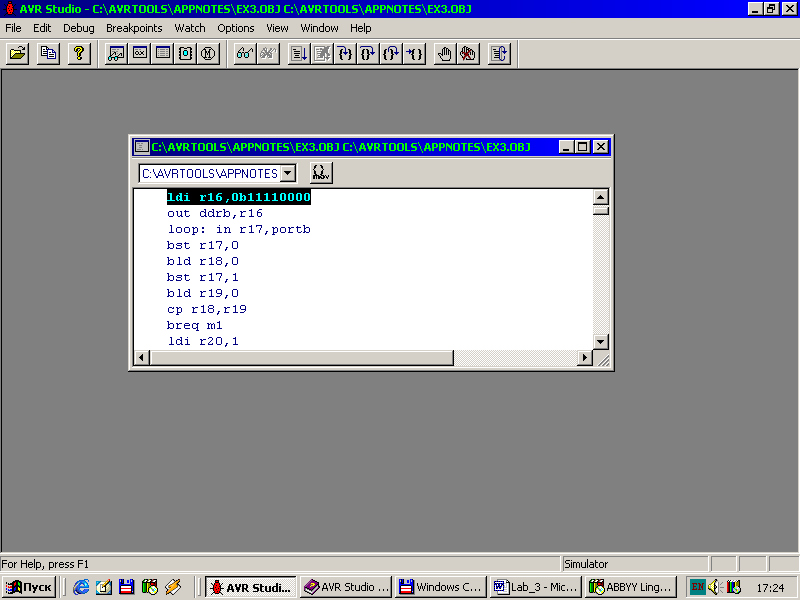Viewport: 800px width, 600px height.
Task: Click the horizontal scroll right arrow
Action: point(585,358)
